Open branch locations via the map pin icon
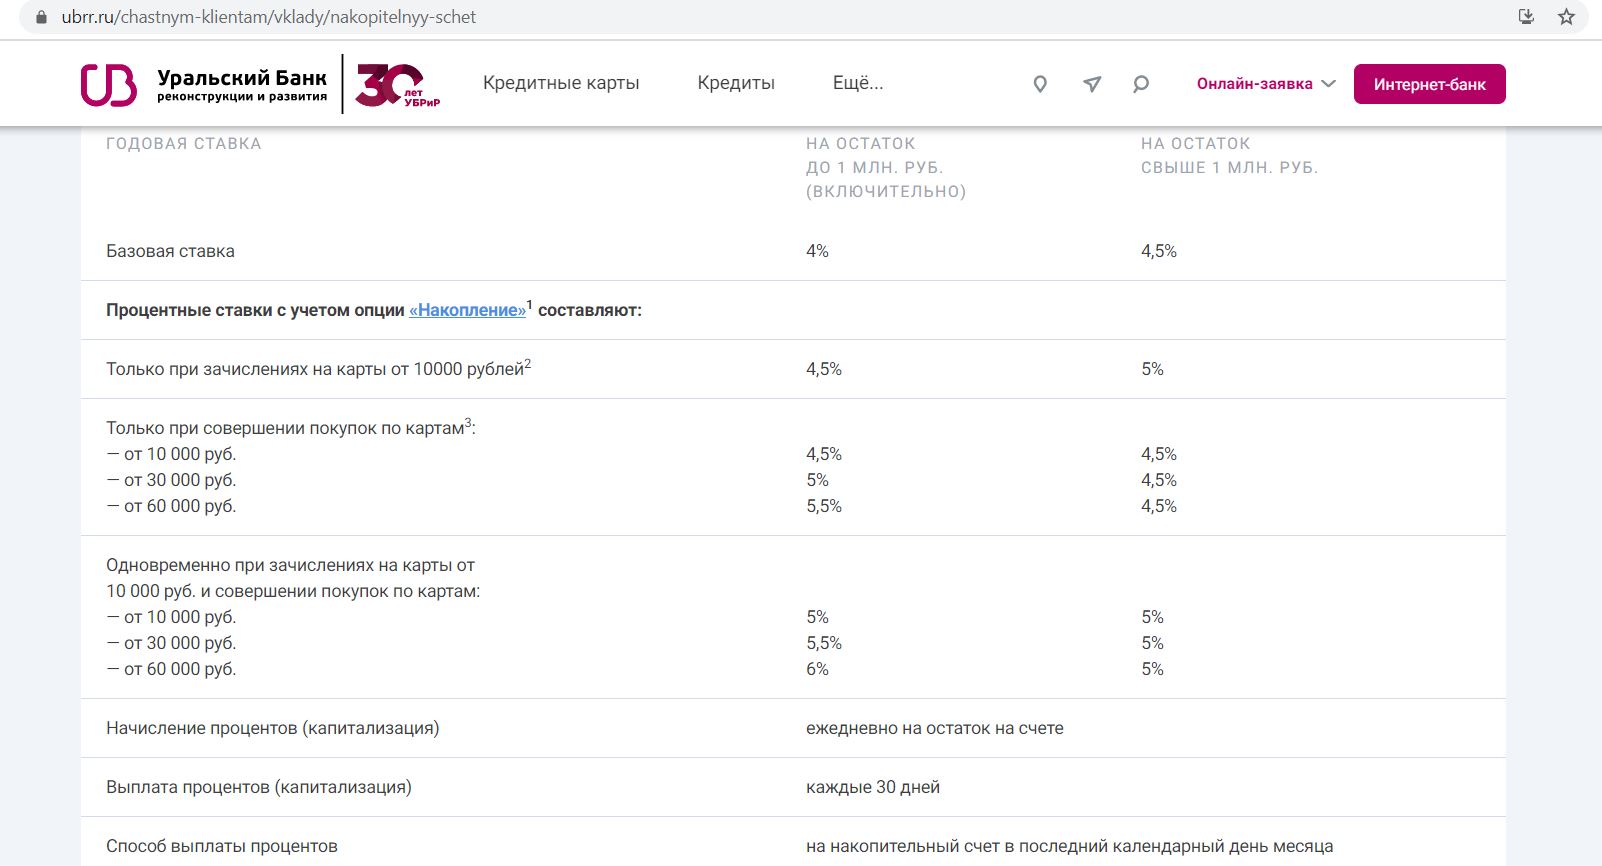1602x866 pixels. pos(1040,84)
